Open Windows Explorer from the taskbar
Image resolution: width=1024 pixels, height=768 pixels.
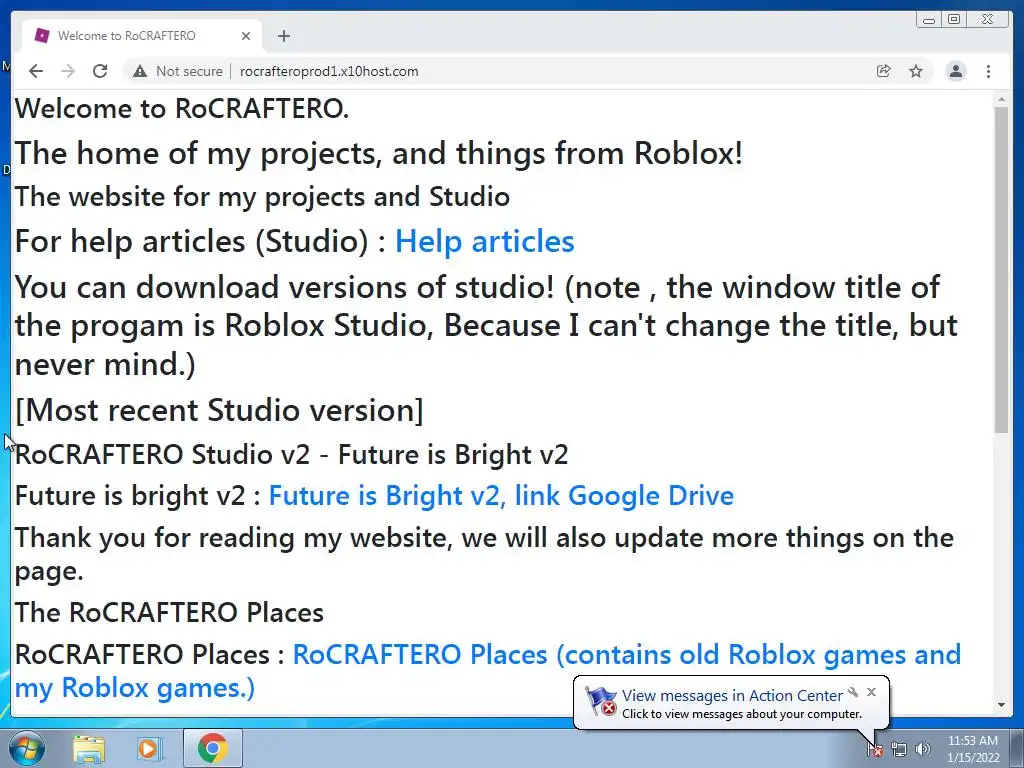point(89,748)
